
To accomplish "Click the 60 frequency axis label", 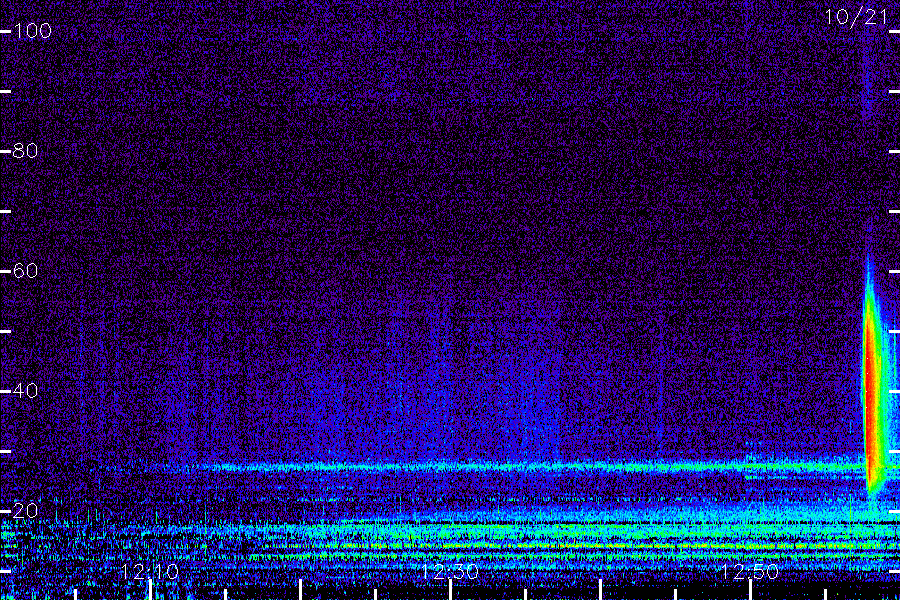I will click(x=25, y=271).
